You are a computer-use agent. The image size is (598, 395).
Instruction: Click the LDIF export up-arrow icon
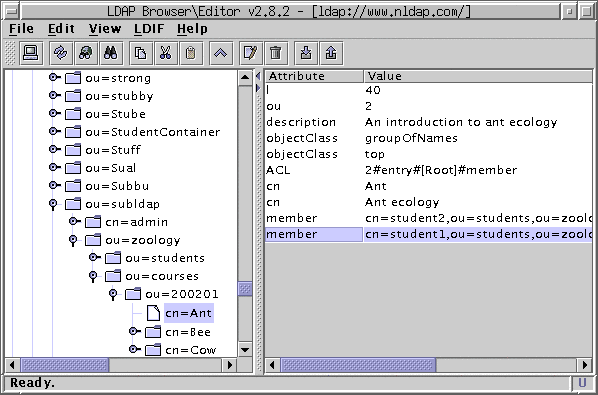pos(331,53)
